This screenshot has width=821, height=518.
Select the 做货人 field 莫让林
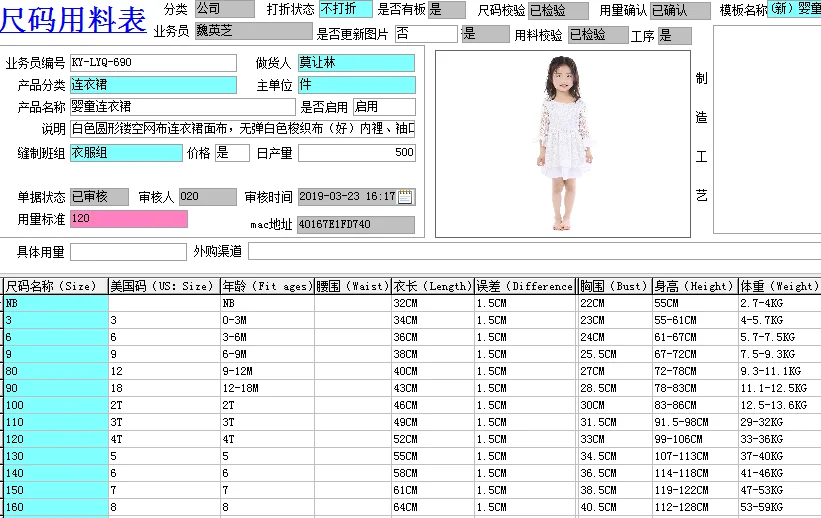(x=357, y=63)
